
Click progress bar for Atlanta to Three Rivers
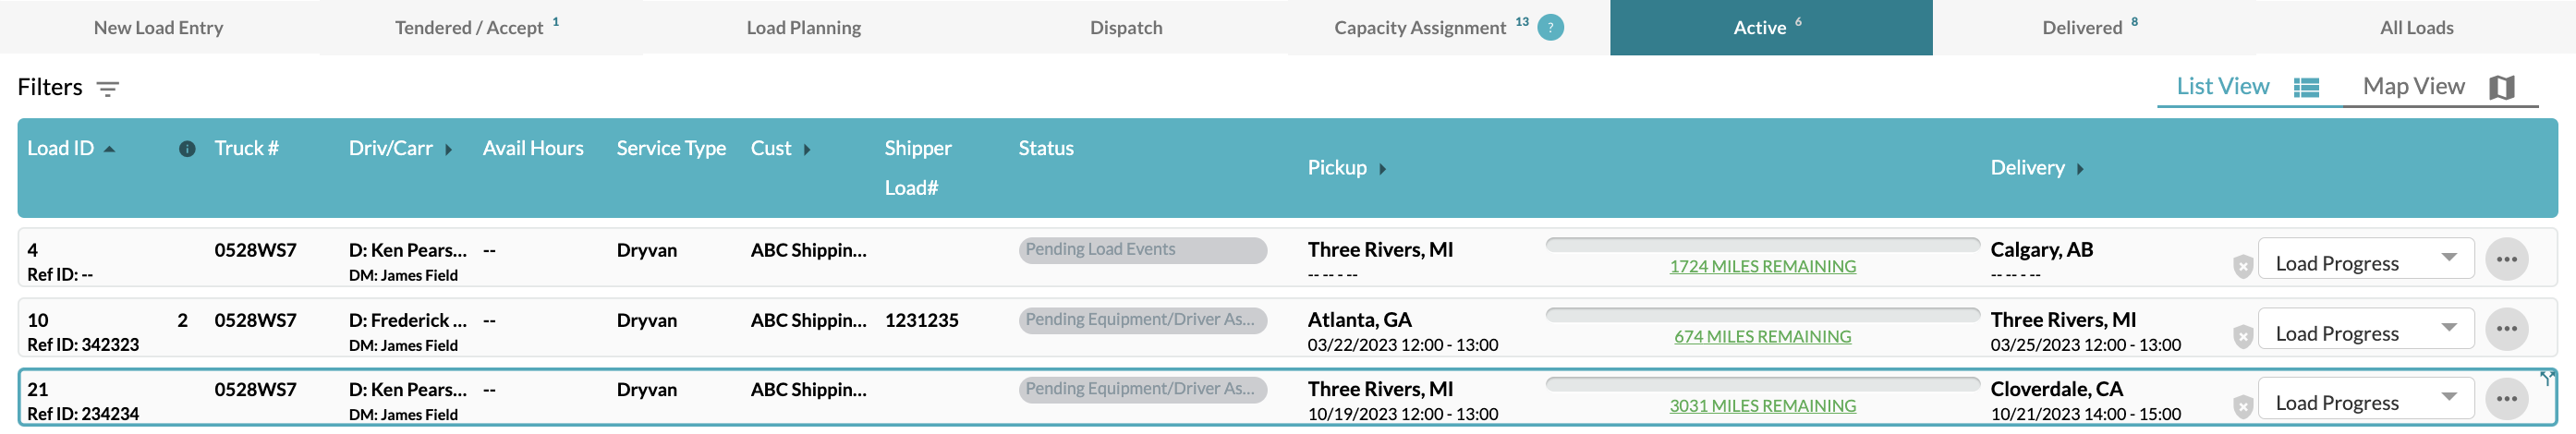[x=1762, y=315]
